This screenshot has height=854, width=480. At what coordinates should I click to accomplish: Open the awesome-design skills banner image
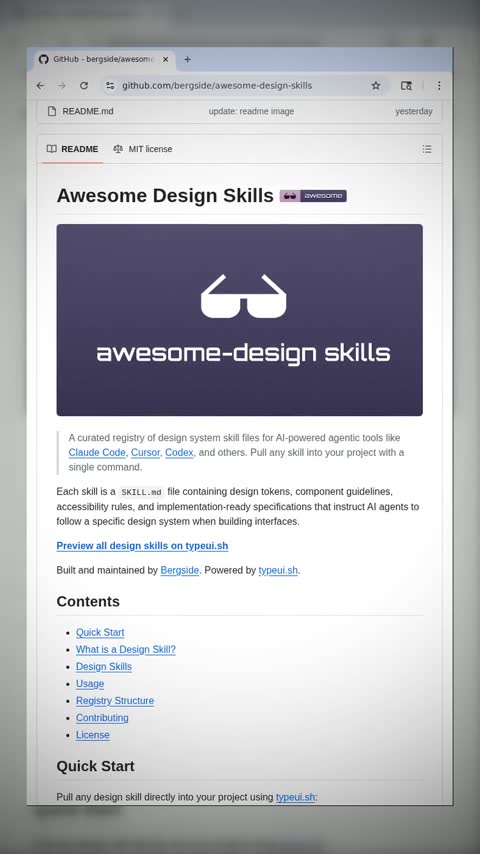(x=240, y=320)
